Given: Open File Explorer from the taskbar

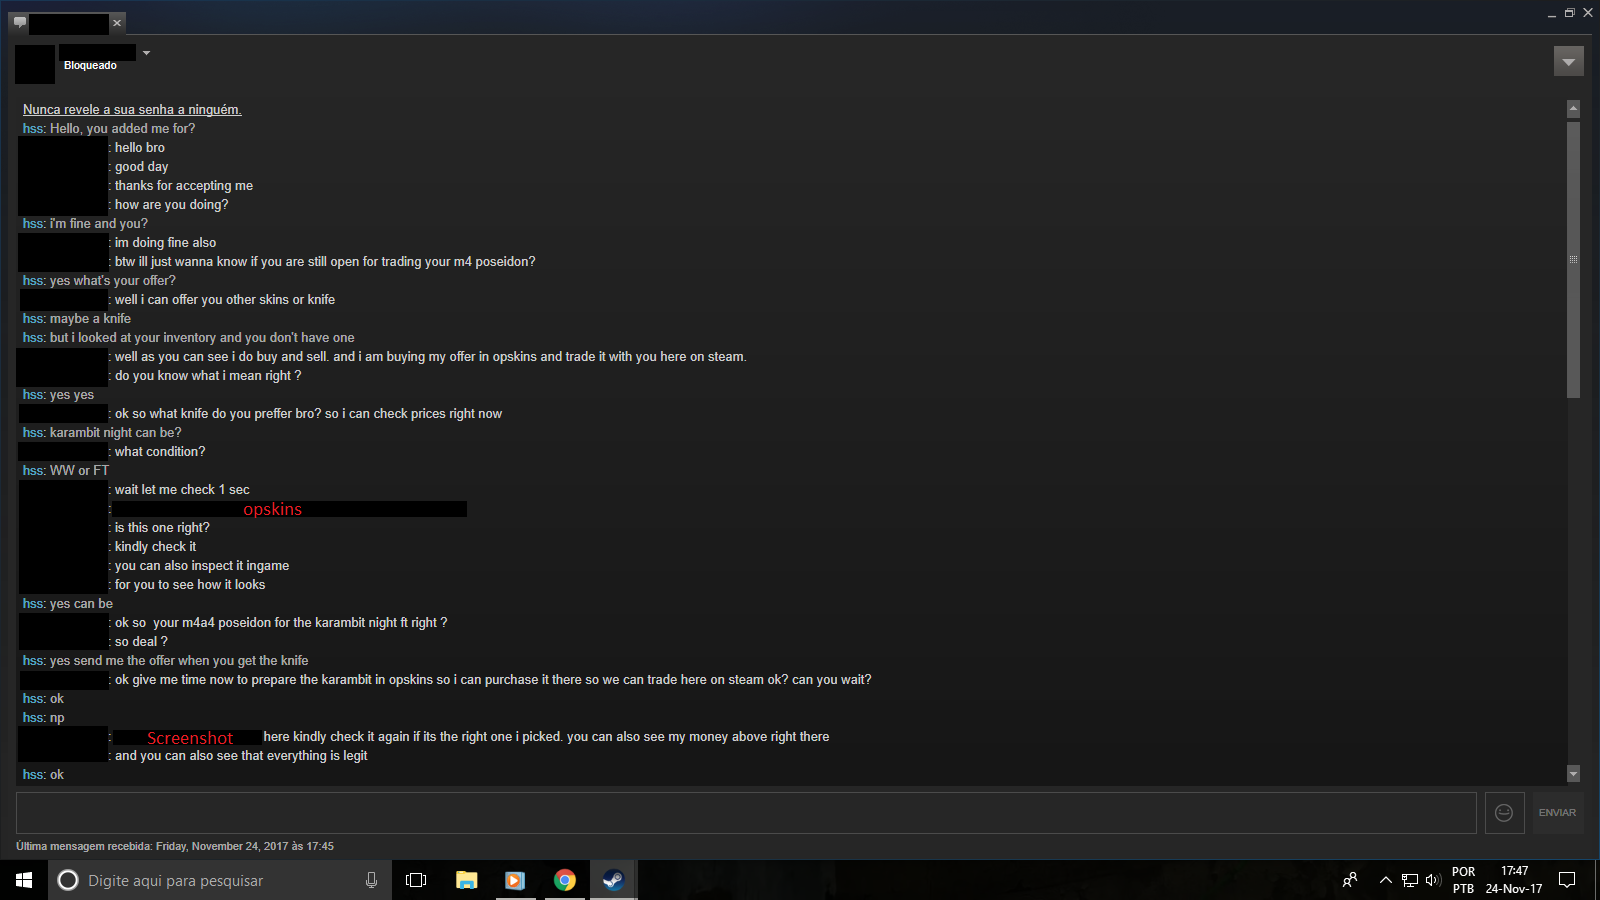Looking at the screenshot, I should point(466,880).
